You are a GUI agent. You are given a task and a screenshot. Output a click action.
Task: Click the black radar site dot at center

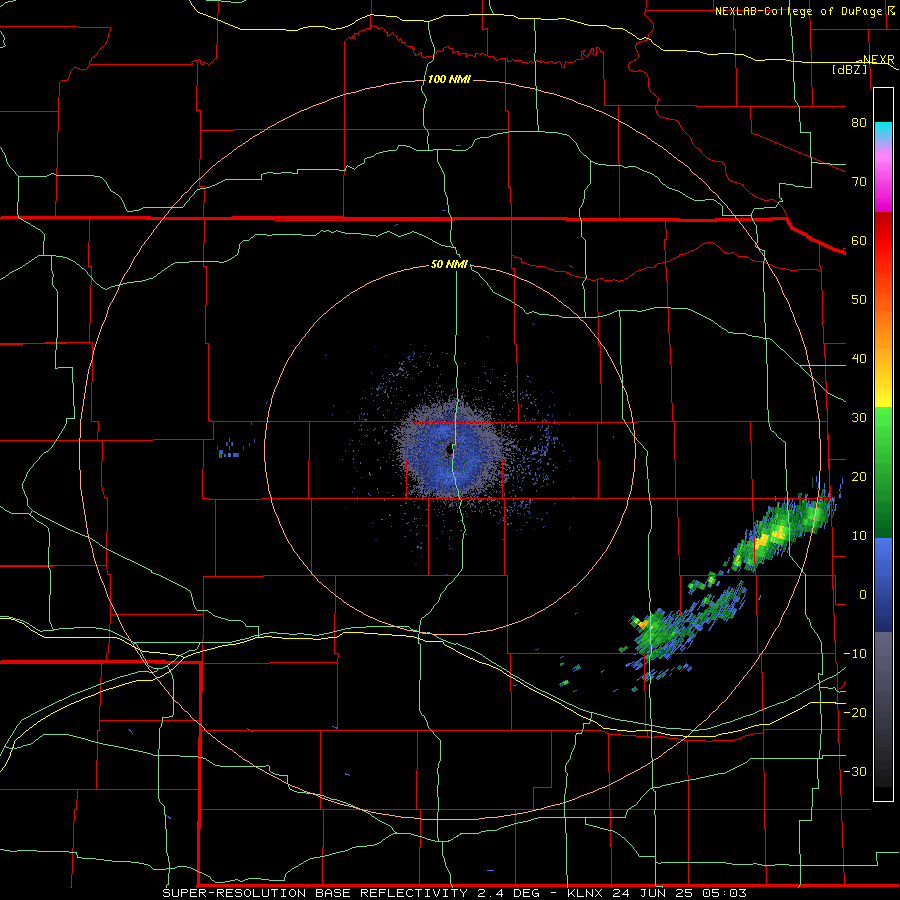pos(449,449)
